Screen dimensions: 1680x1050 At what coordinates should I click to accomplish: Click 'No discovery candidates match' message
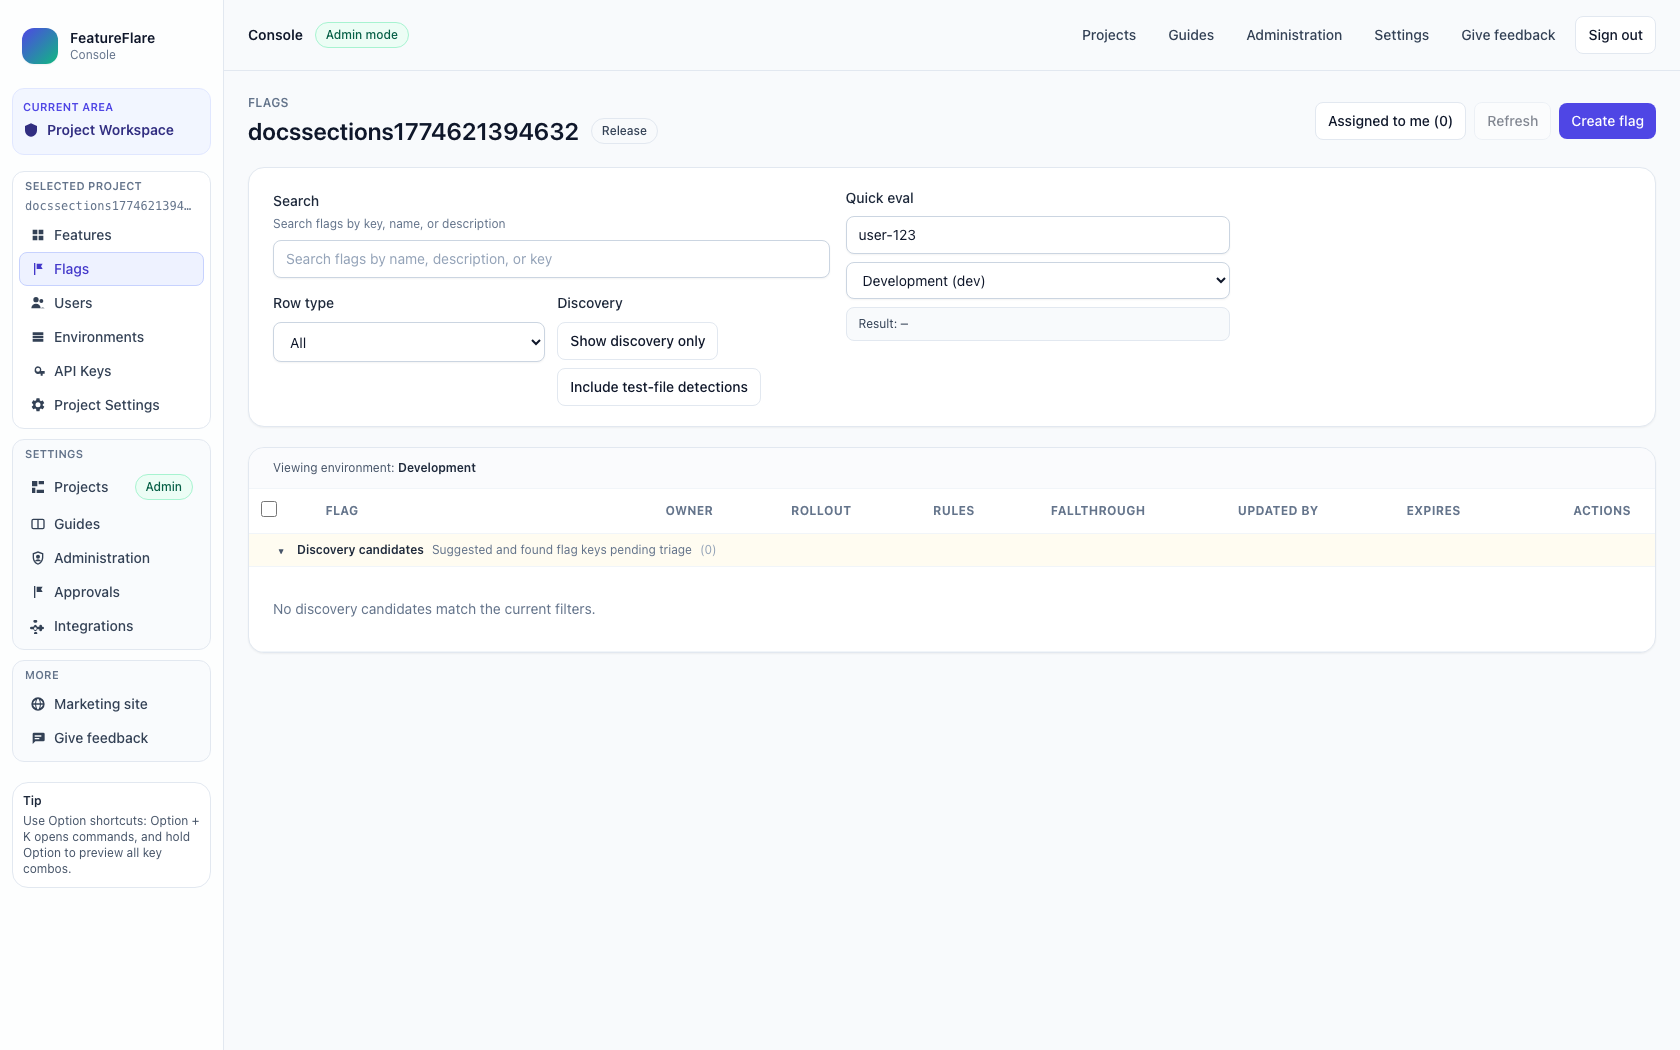[x=434, y=609]
